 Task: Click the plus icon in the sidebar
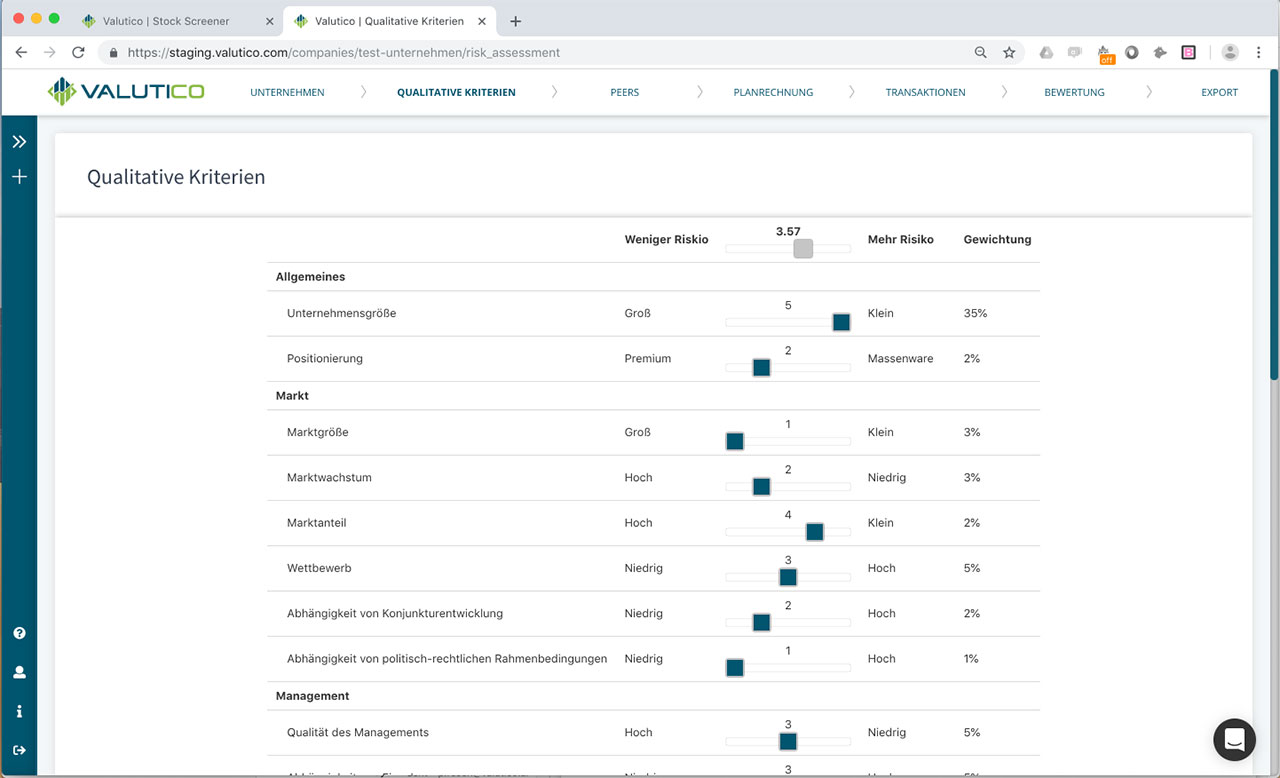coord(18,176)
